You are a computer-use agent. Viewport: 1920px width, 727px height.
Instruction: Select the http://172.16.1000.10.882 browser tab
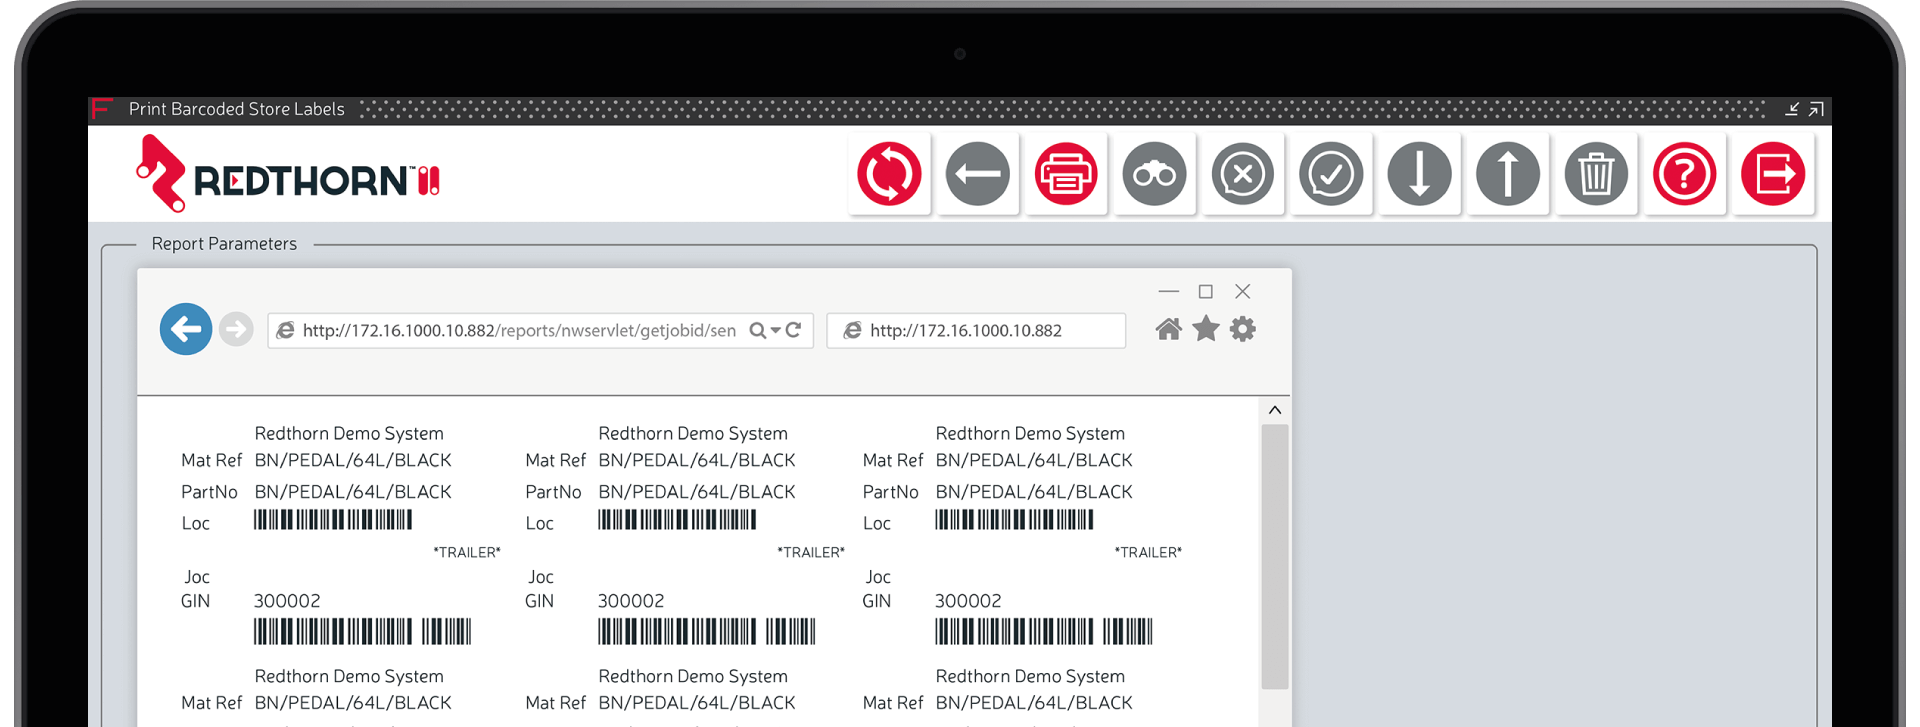tap(976, 331)
